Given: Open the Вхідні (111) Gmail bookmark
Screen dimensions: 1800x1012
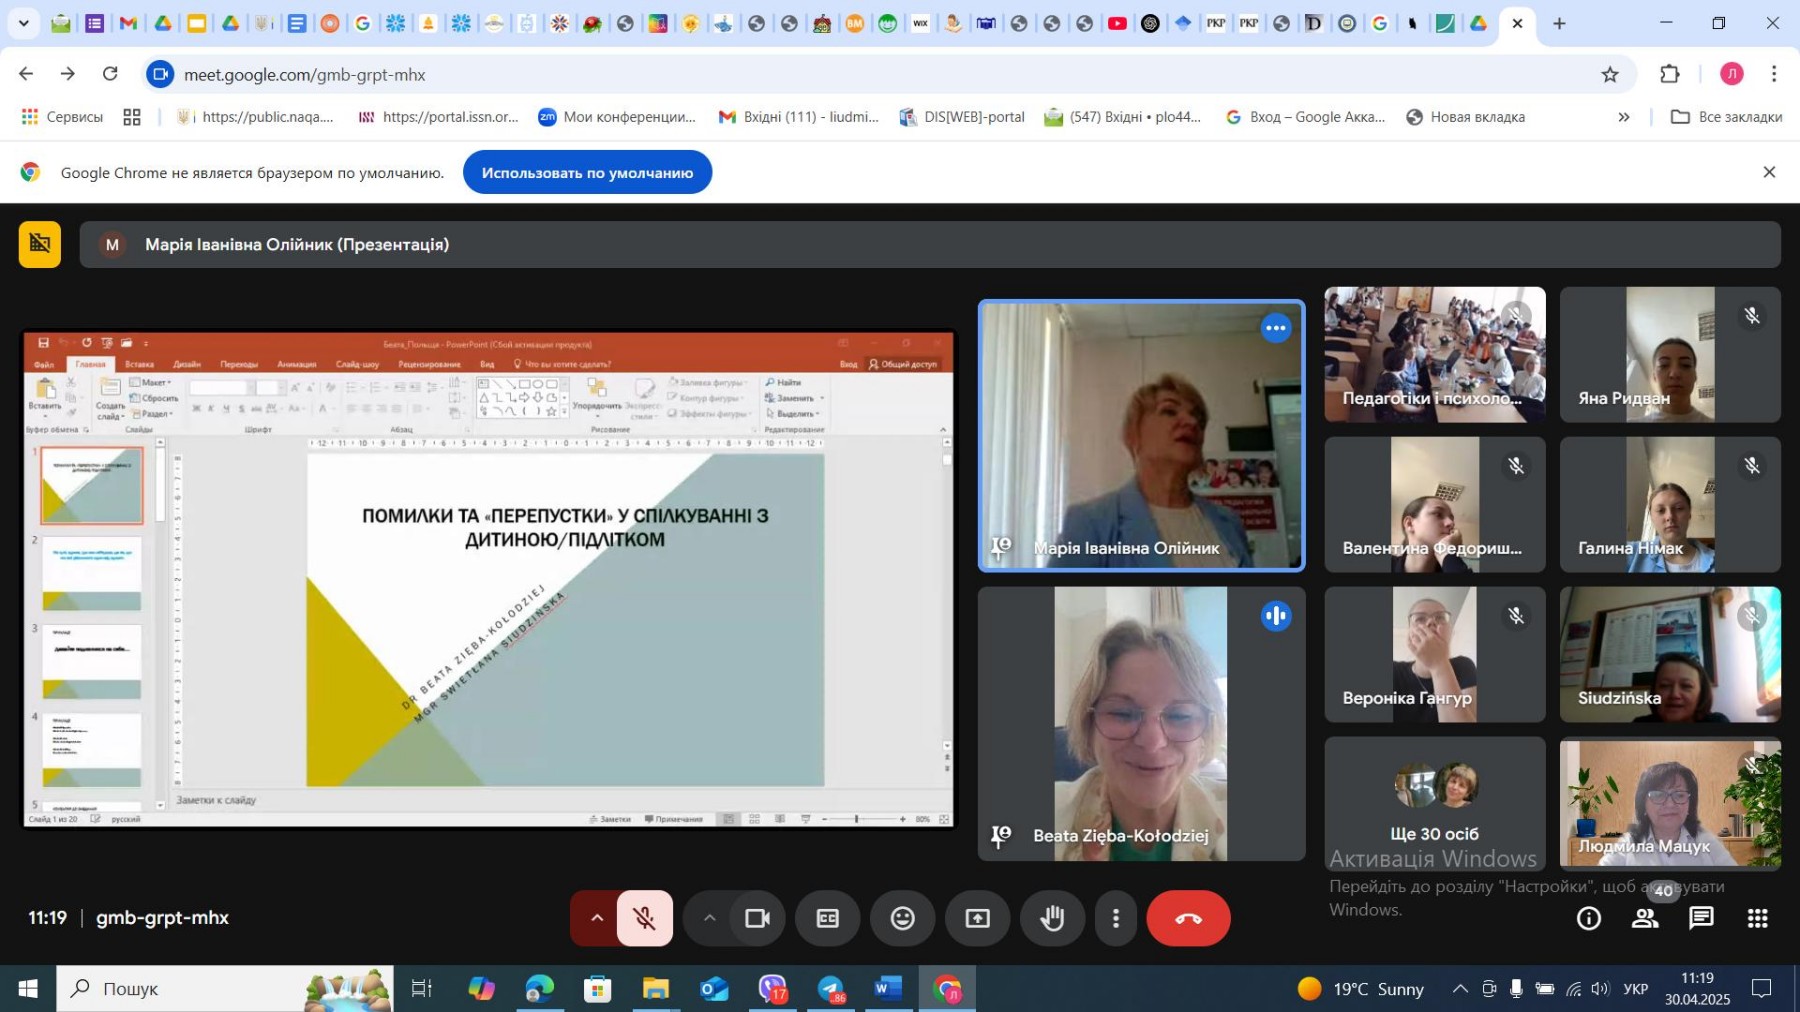Looking at the screenshot, I should (x=799, y=117).
